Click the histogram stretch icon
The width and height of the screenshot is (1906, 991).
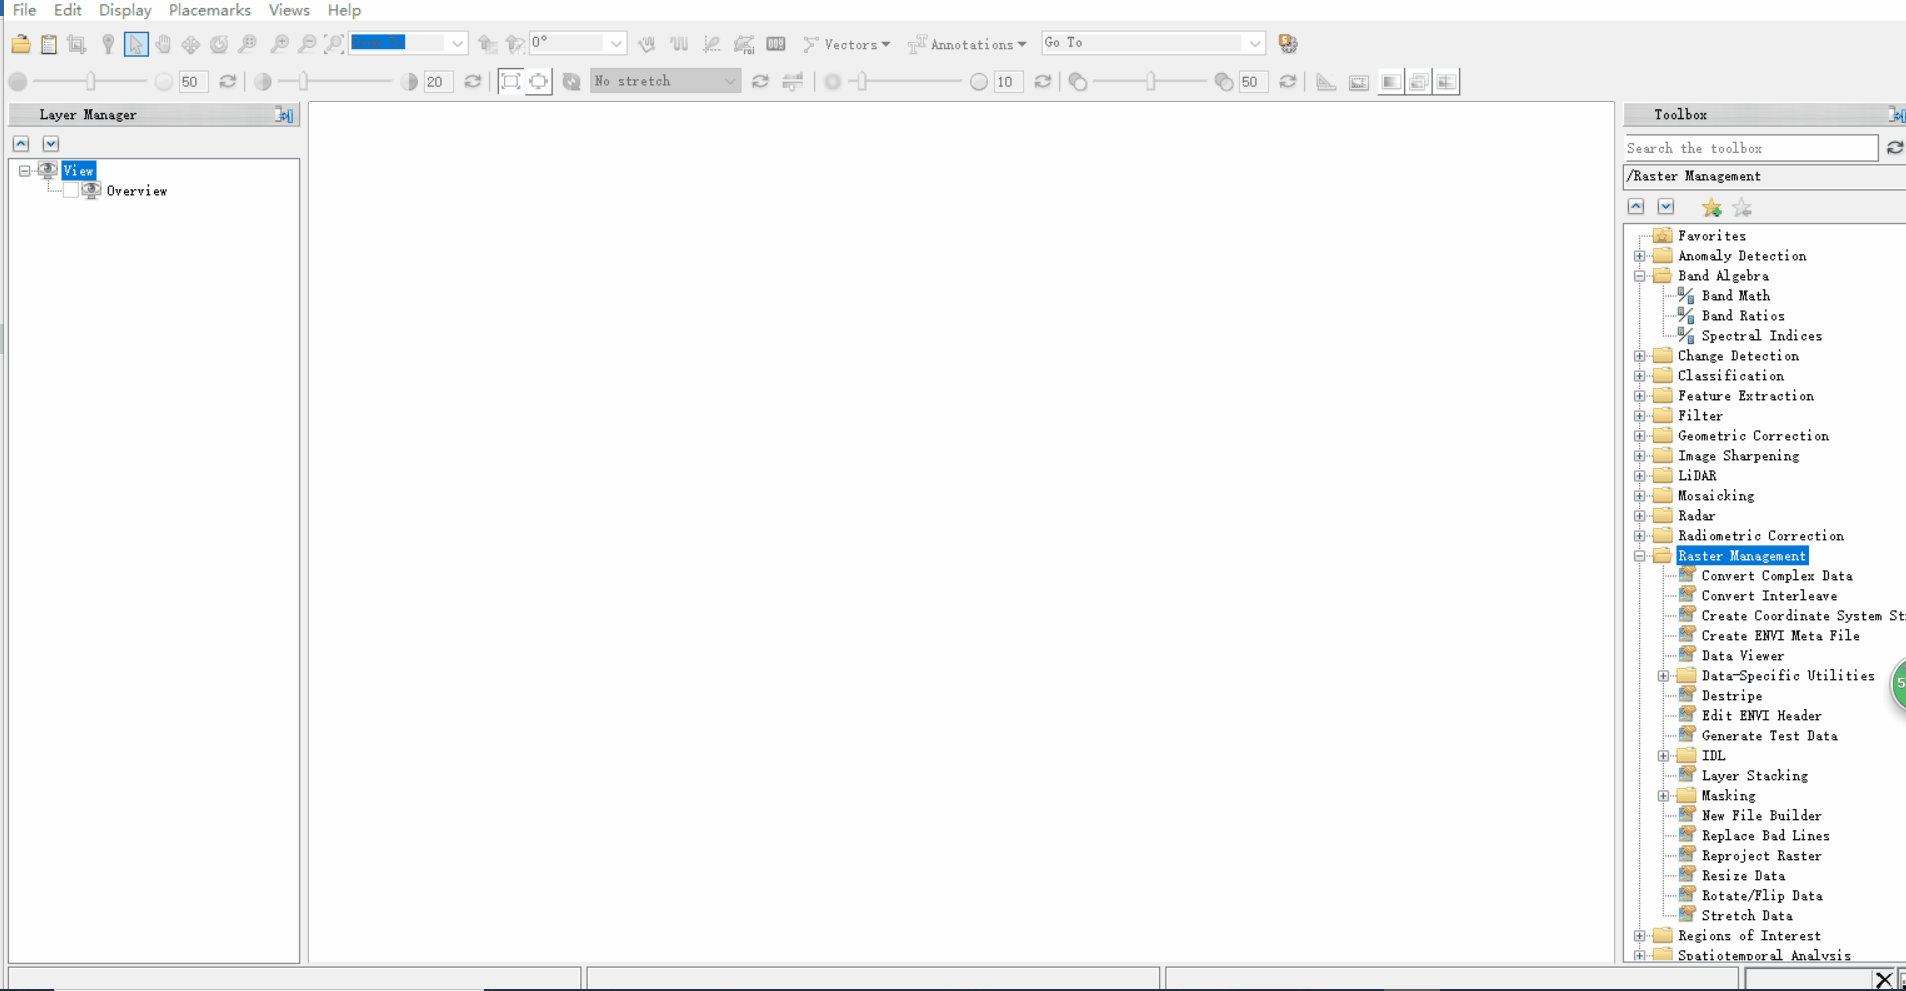coord(793,82)
